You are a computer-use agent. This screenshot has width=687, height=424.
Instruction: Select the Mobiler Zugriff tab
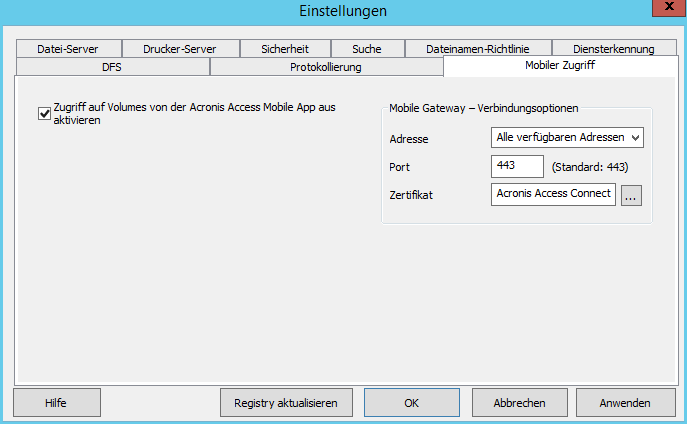[x=560, y=66]
